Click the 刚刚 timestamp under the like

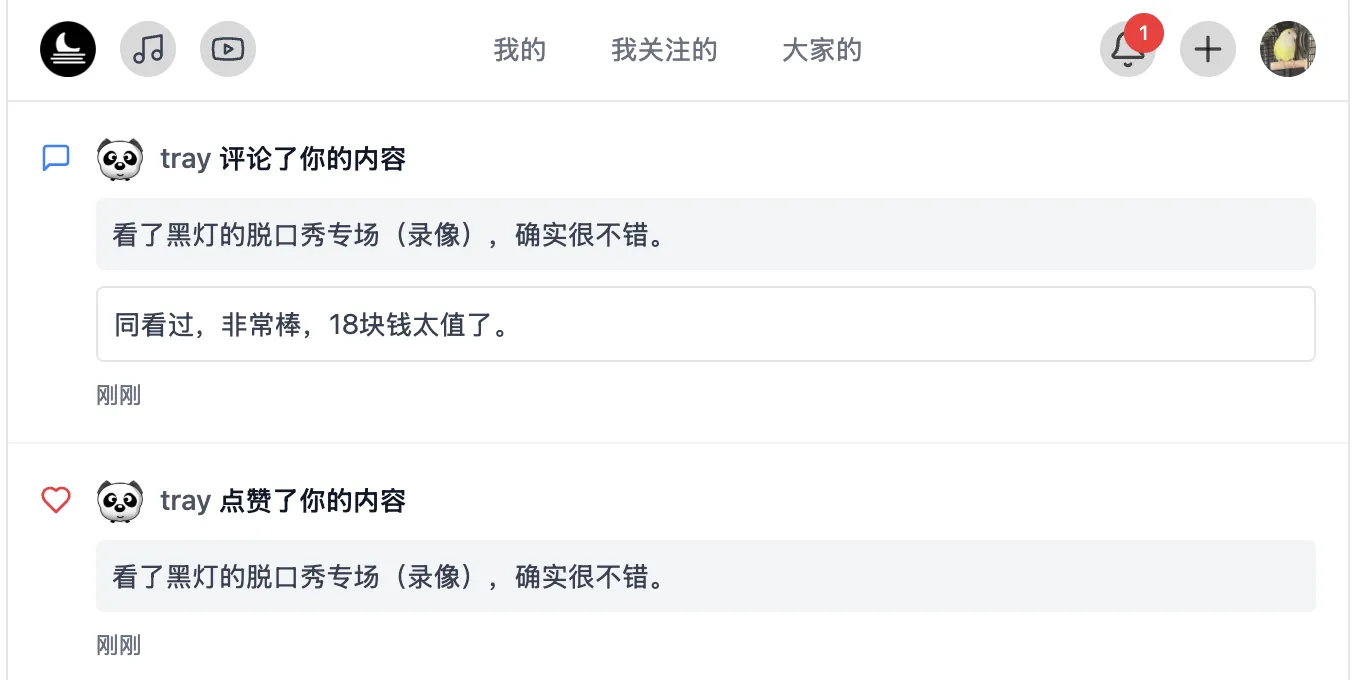[118, 646]
